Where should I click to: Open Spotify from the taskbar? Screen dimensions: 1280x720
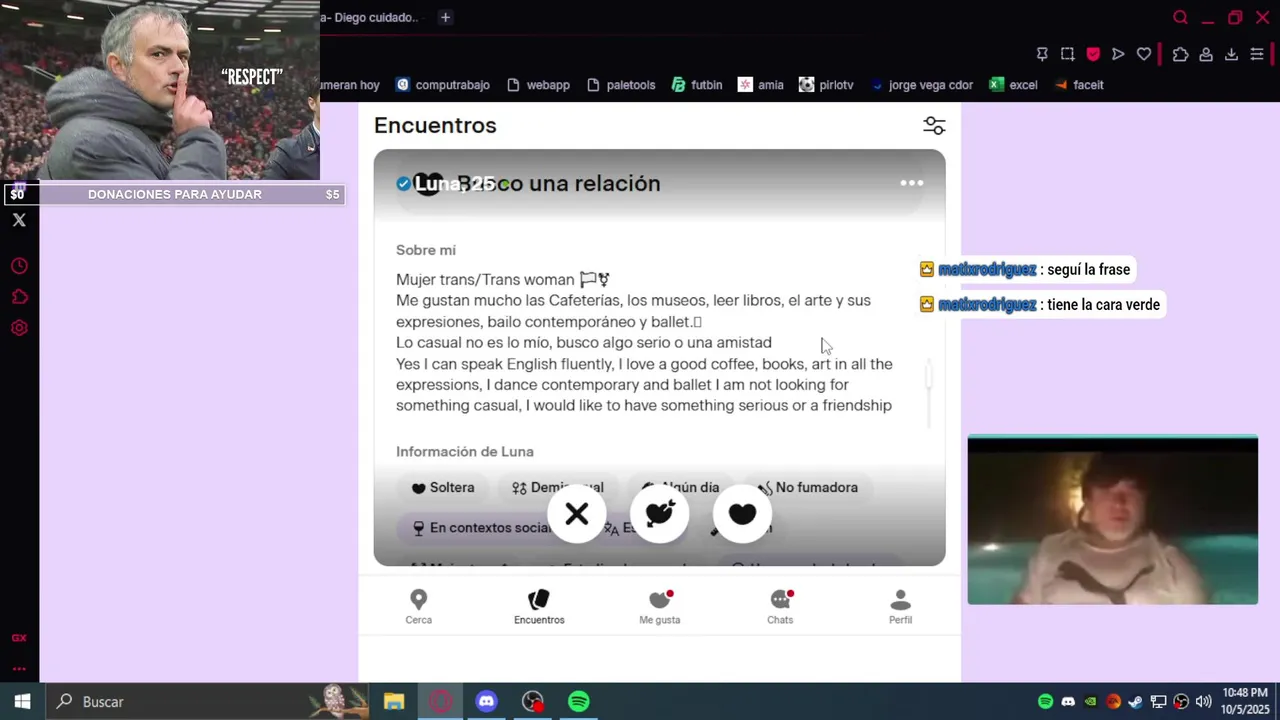pos(579,702)
